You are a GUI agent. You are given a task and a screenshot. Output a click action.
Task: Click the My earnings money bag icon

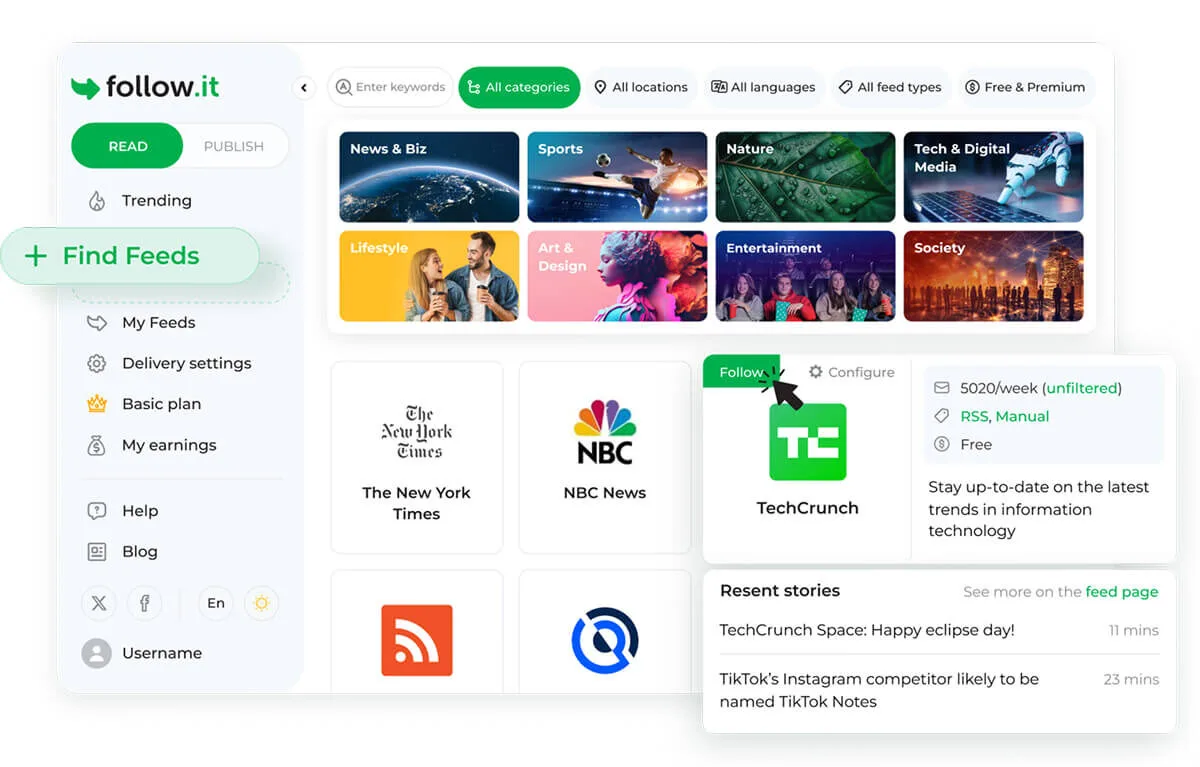[x=97, y=446]
